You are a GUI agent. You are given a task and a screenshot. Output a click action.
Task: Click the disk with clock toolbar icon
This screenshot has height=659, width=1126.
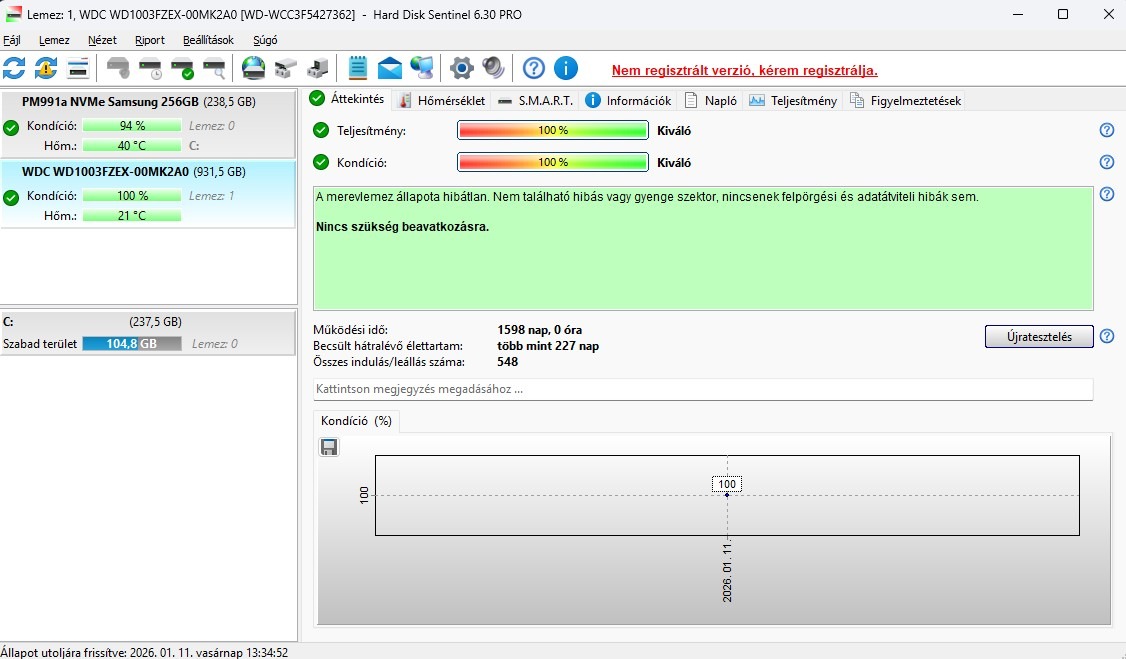click(150, 68)
